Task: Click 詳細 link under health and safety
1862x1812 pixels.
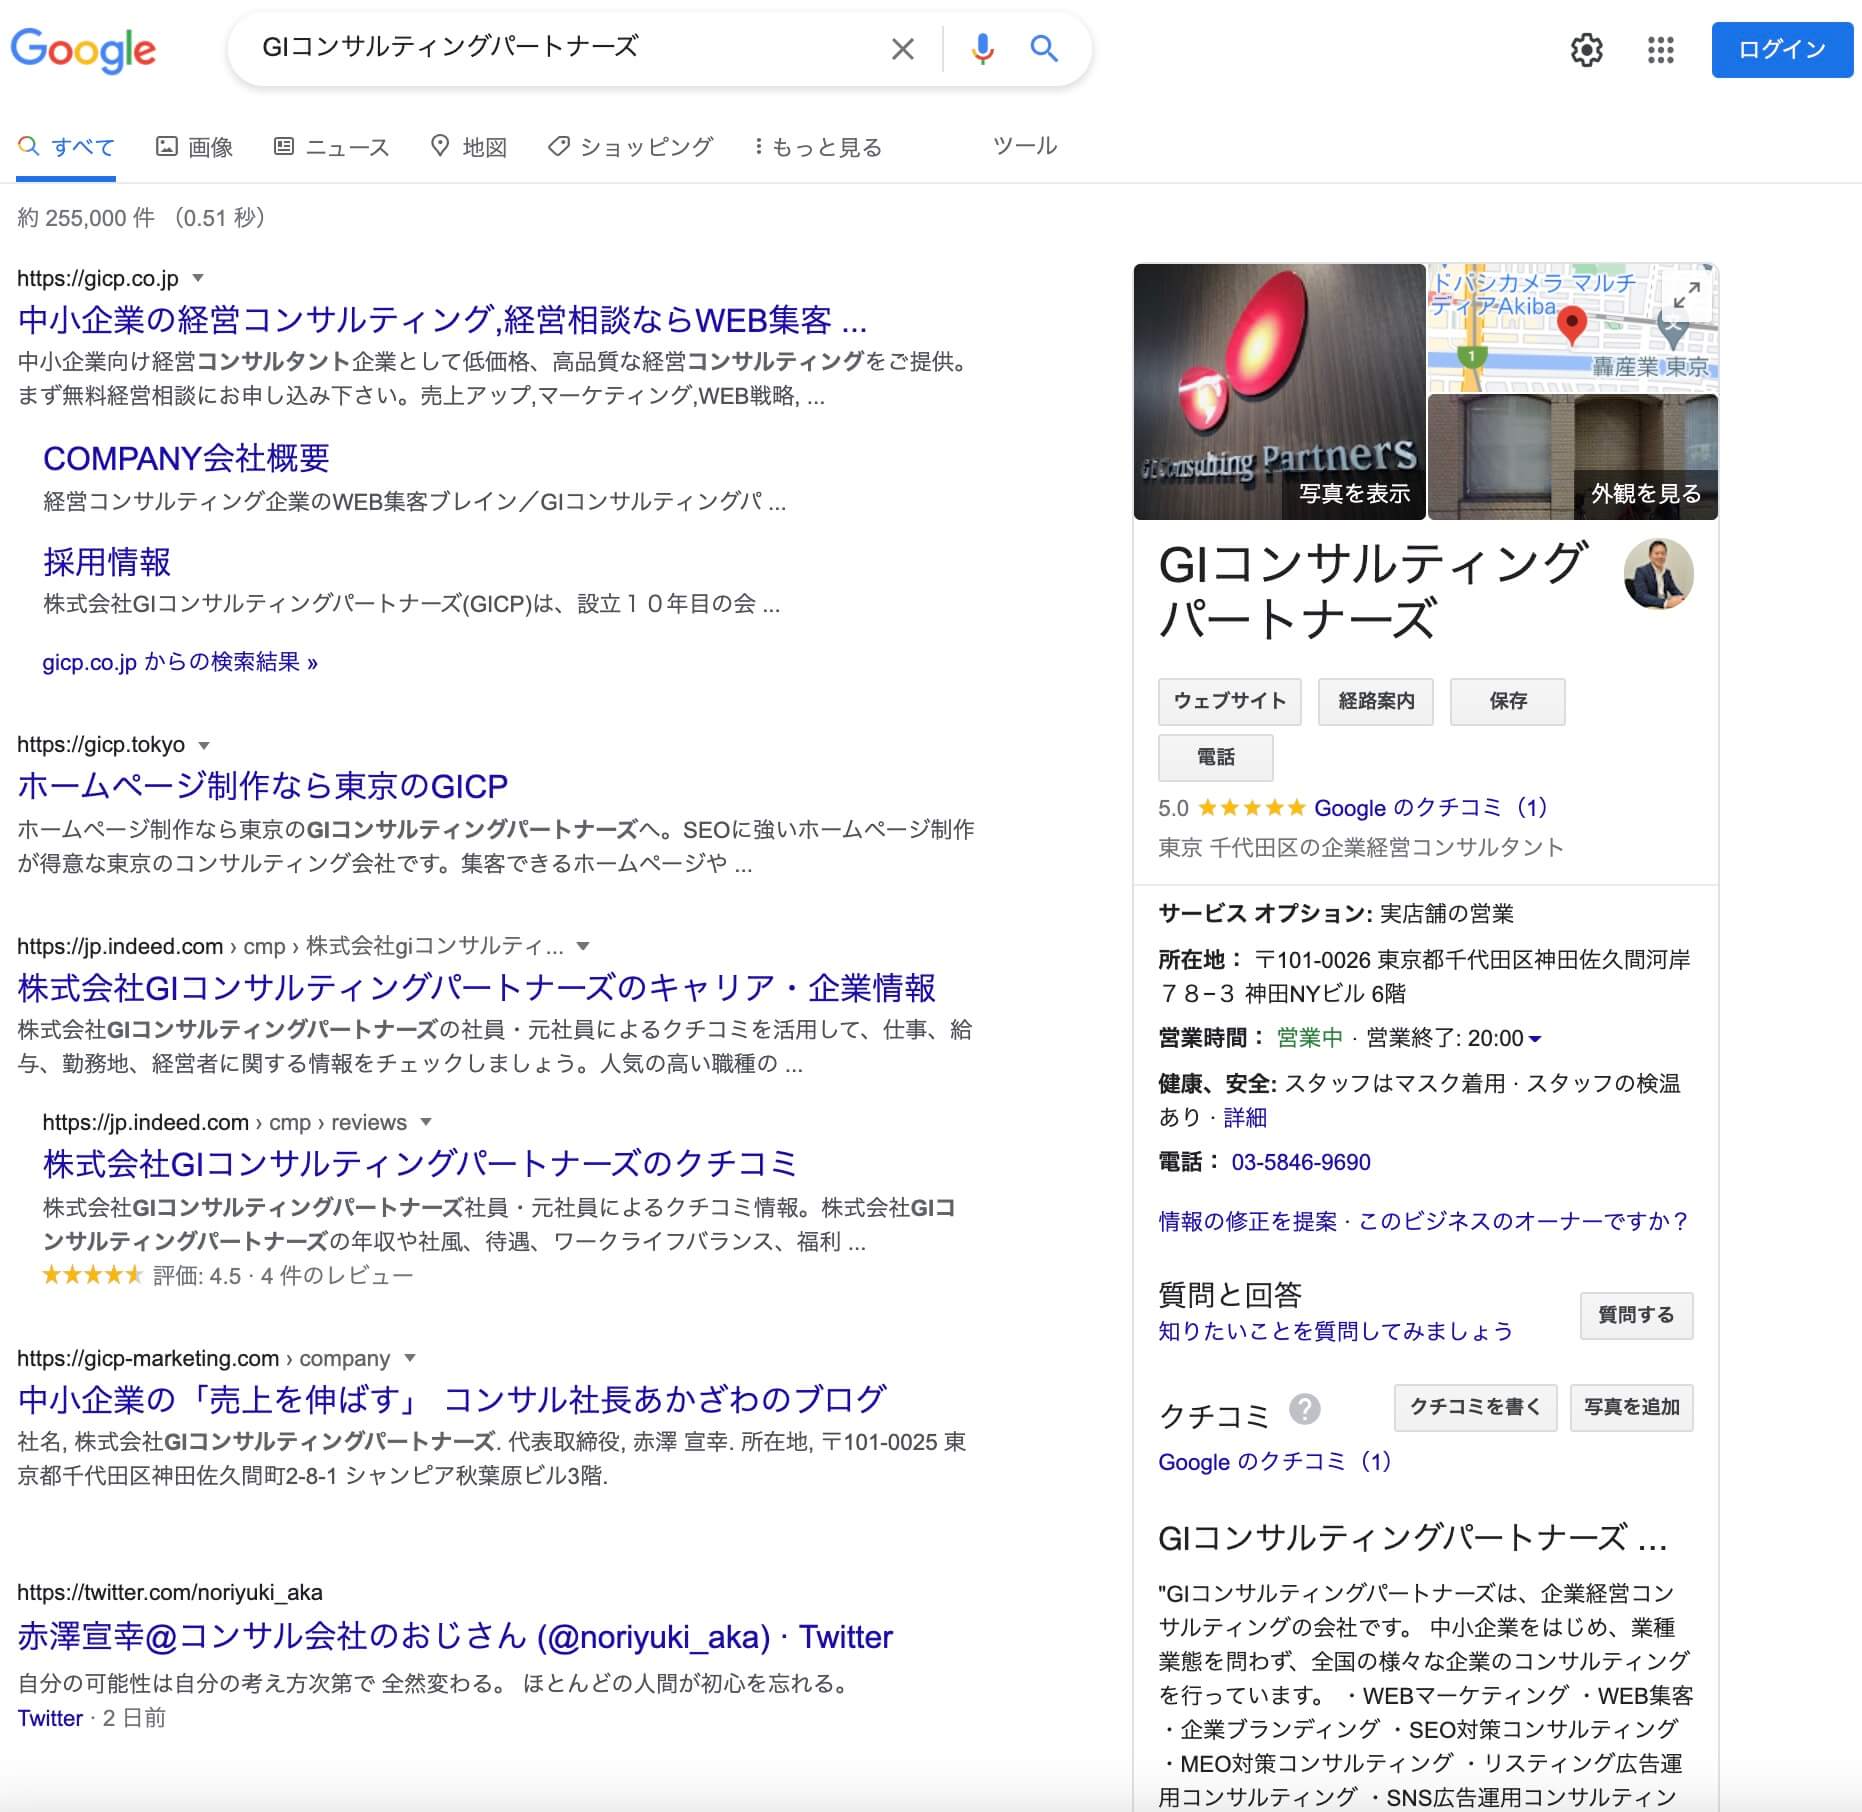Action: 1245,1118
